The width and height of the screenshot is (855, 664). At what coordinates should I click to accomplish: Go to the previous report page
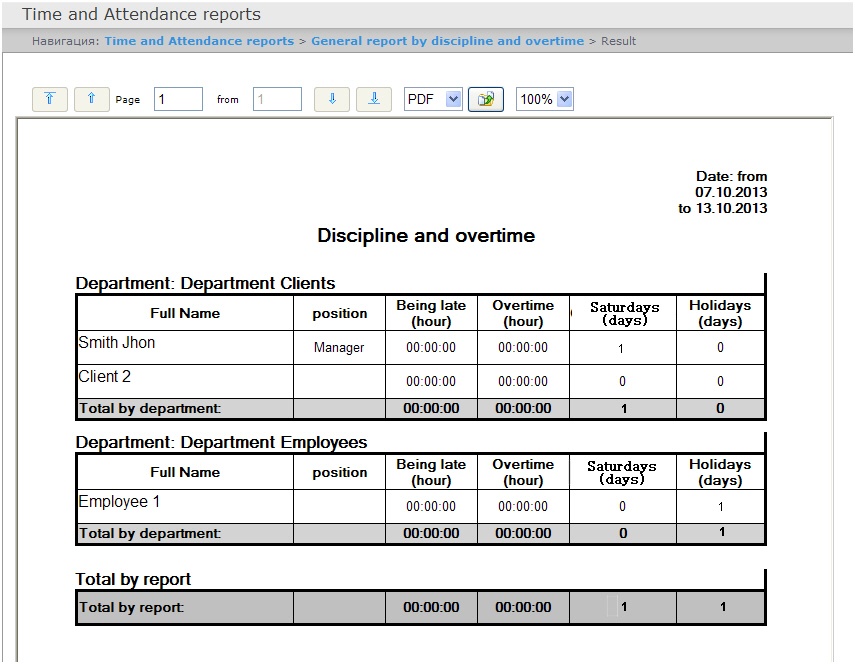(91, 99)
